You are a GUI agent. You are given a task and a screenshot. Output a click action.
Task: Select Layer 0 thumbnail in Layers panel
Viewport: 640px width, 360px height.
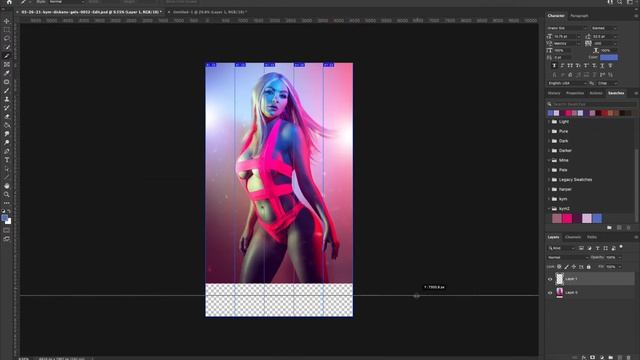(x=559, y=292)
